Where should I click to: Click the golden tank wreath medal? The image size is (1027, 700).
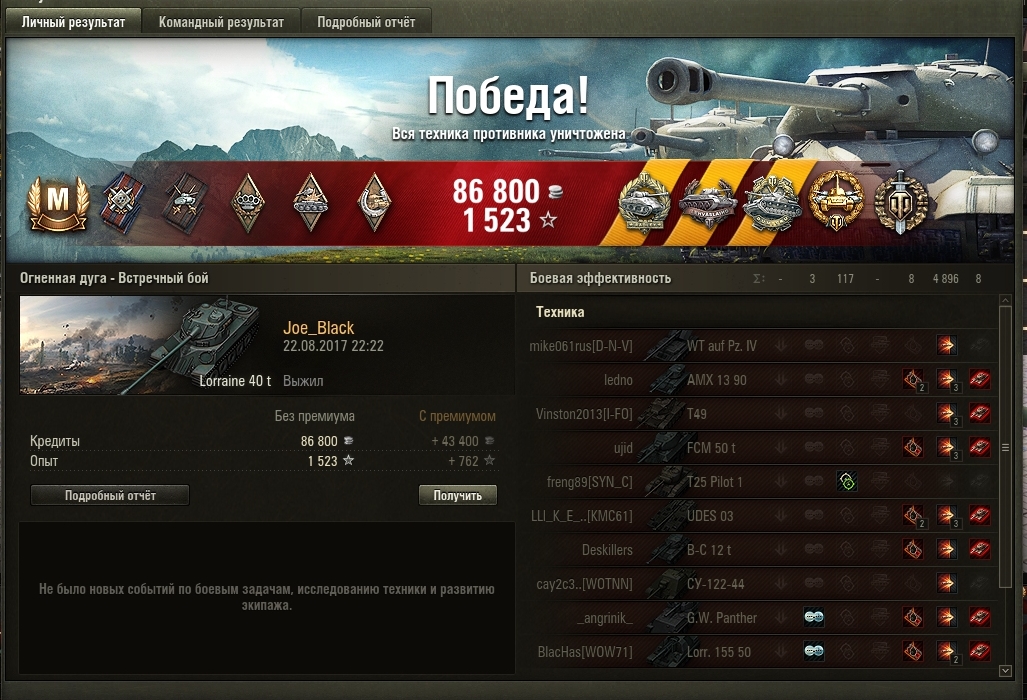coord(836,202)
